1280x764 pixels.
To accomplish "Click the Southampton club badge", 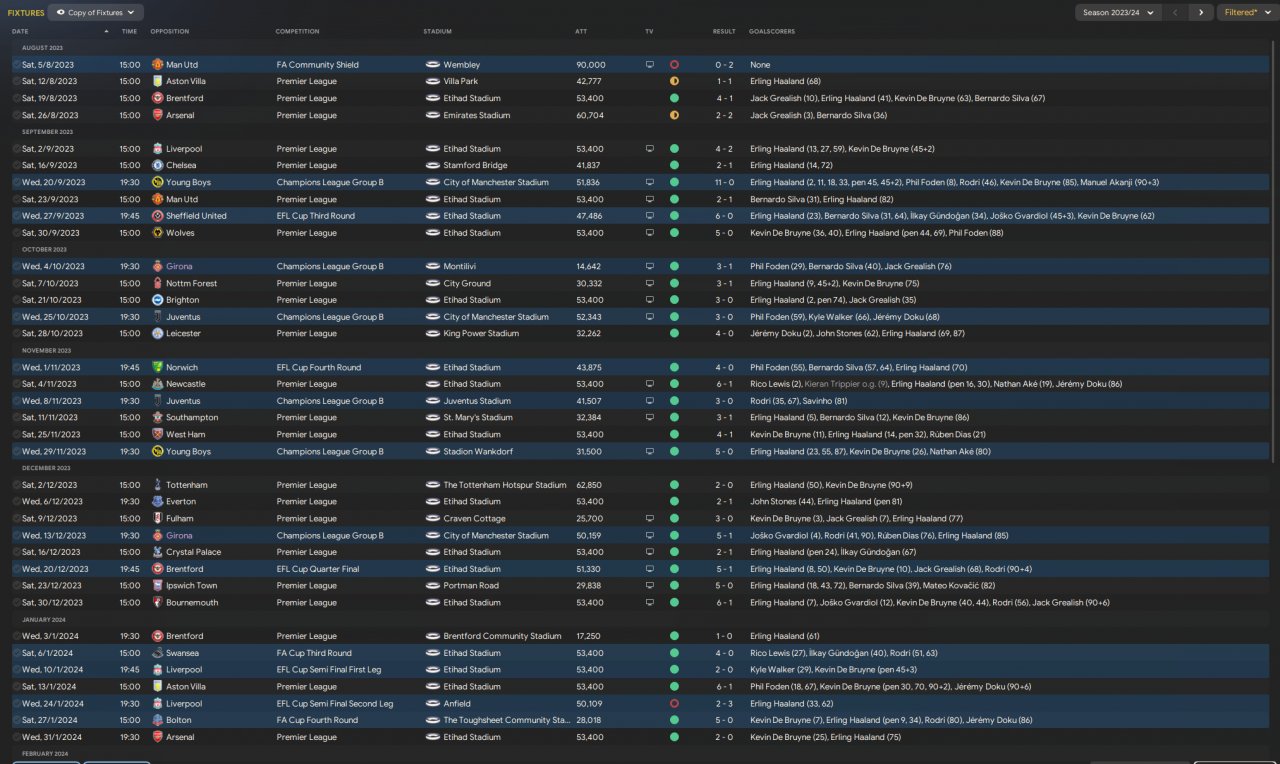I will (157, 418).
